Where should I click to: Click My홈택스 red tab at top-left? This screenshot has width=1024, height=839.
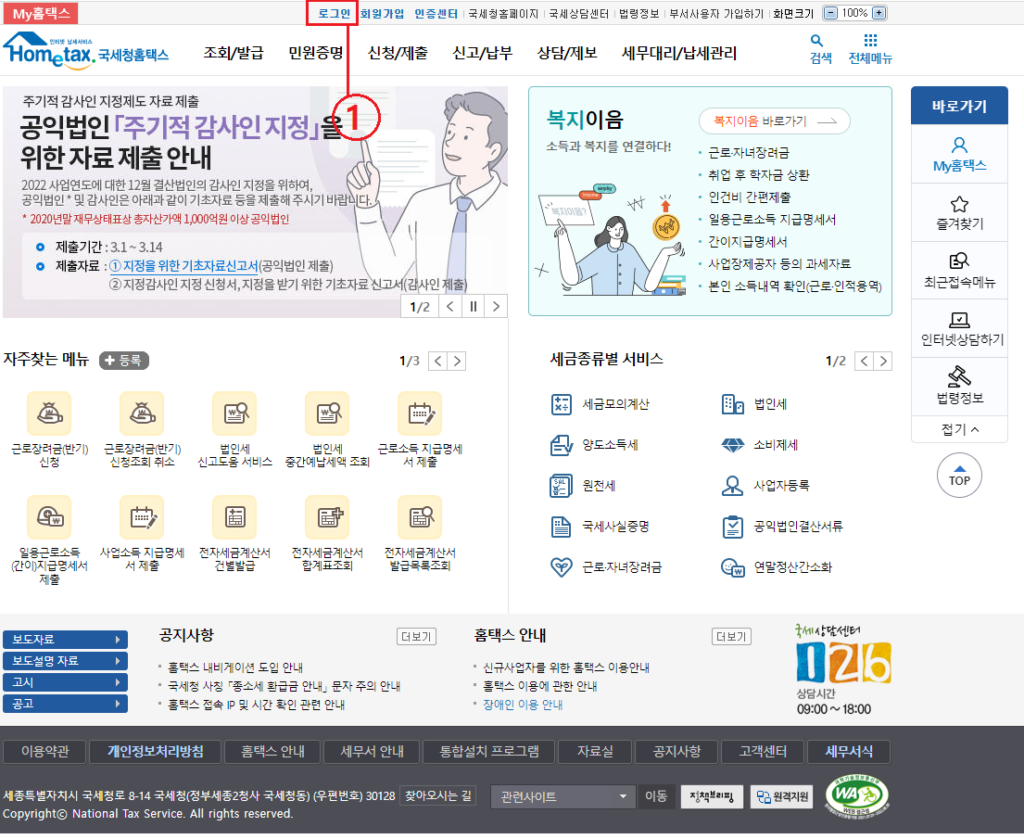[x=41, y=13]
